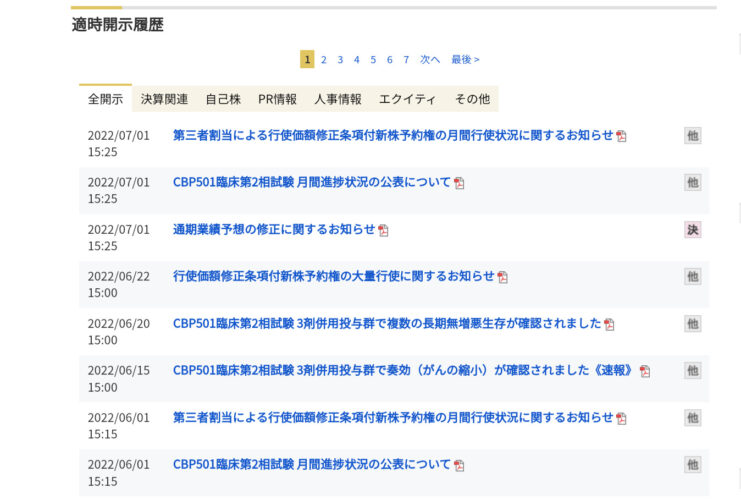The height and width of the screenshot is (500, 741).
Task: Click 他 badge on 2022/06/01 CBP501 row
Action: click(x=692, y=465)
